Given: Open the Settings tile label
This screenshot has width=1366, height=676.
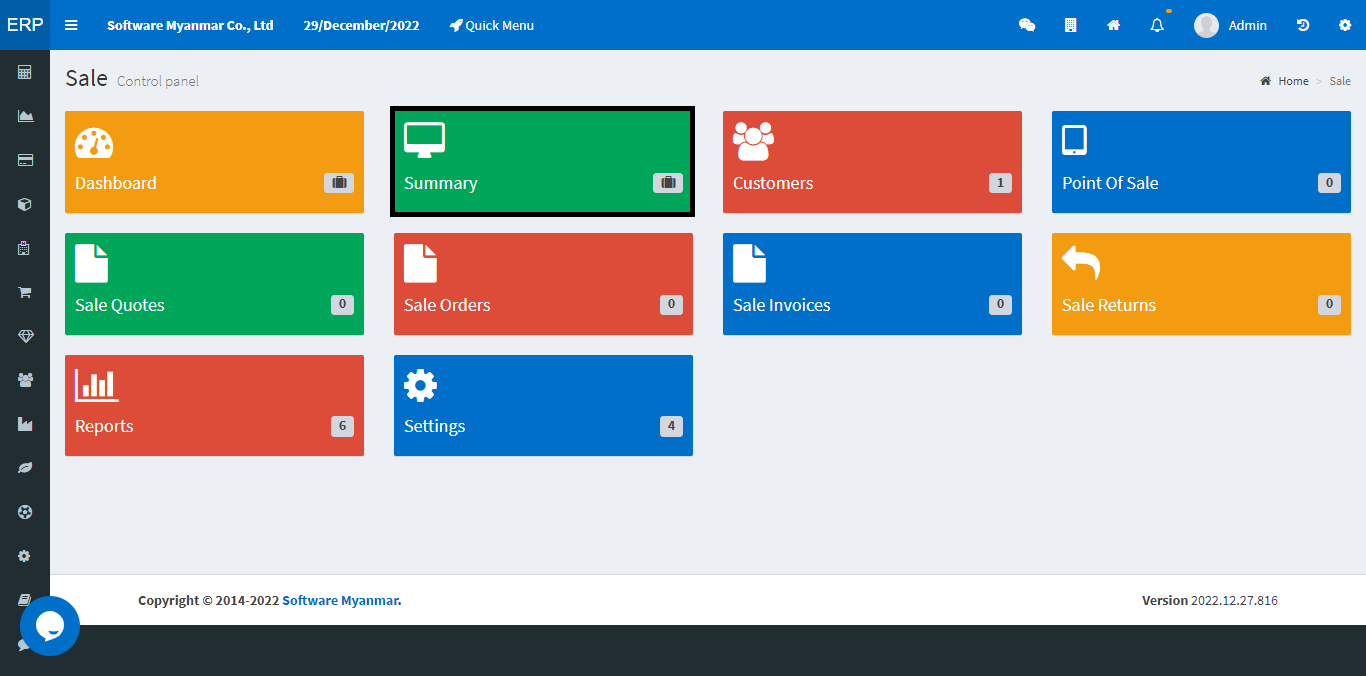Looking at the screenshot, I should [x=435, y=426].
